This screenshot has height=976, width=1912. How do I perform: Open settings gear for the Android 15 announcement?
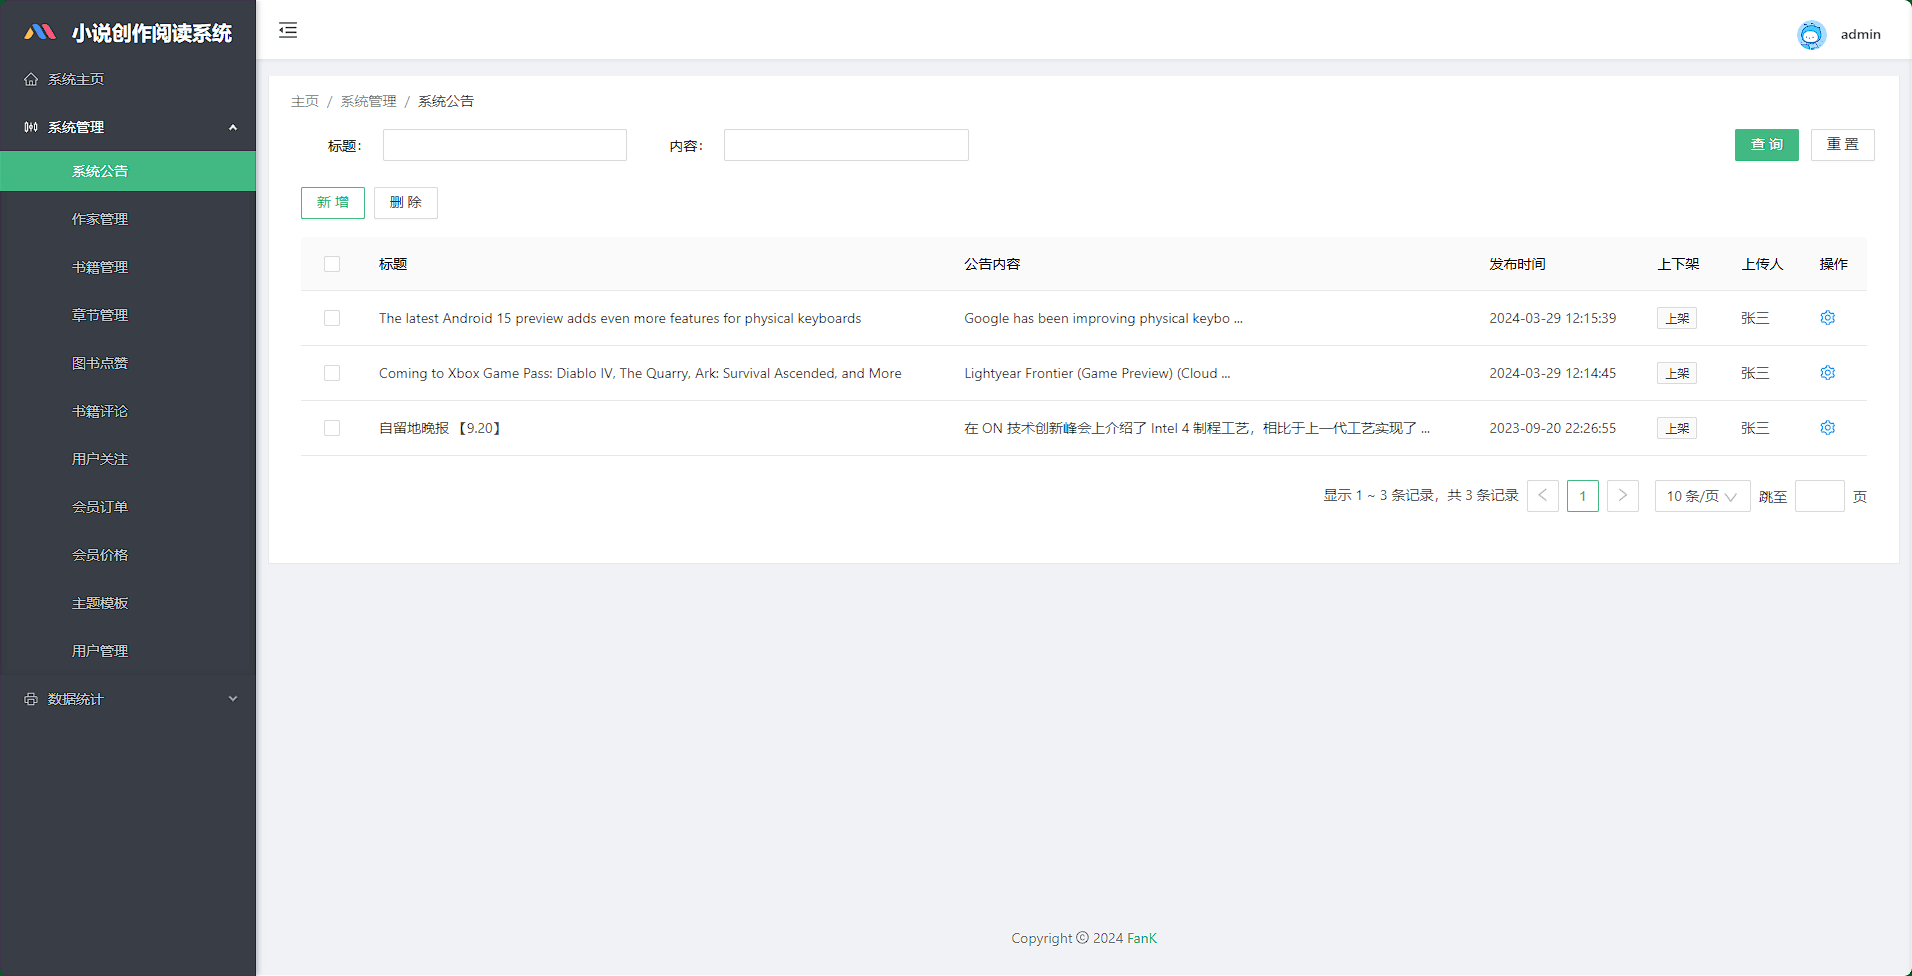pyautogui.click(x=1827, y=318)
